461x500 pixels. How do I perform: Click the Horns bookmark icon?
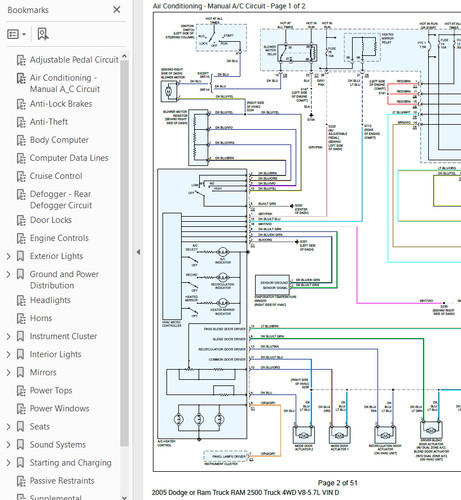point(21,318)
